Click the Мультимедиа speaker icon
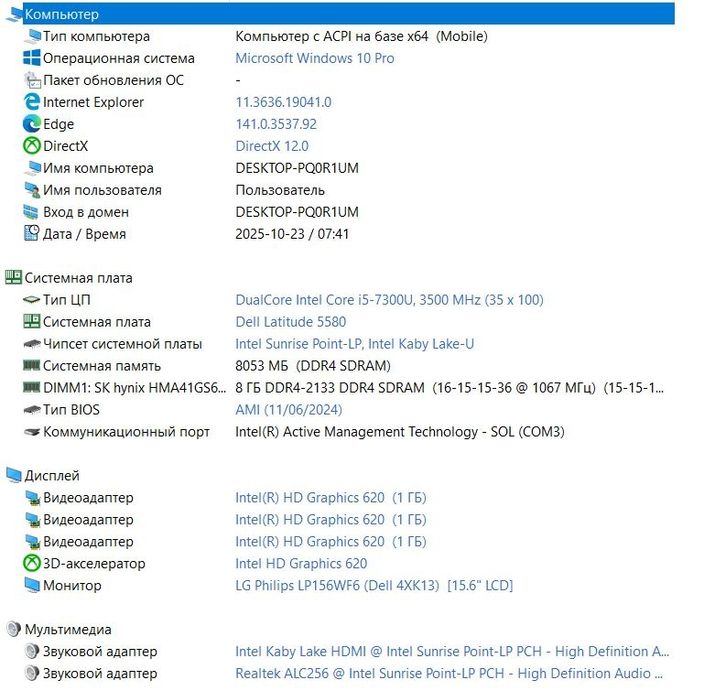Viewport: 715px width, 699px height. (14, 629)
